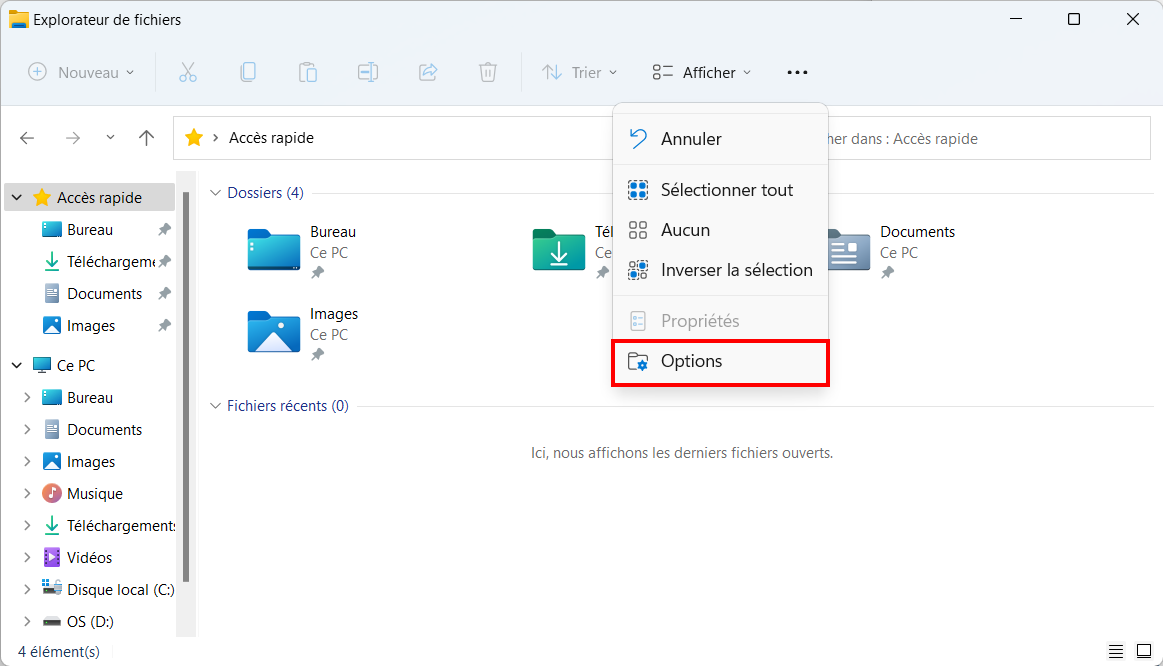Click the Share icon in toolbar
Viewport: 1163px width, 666px height.
point(428,72)
